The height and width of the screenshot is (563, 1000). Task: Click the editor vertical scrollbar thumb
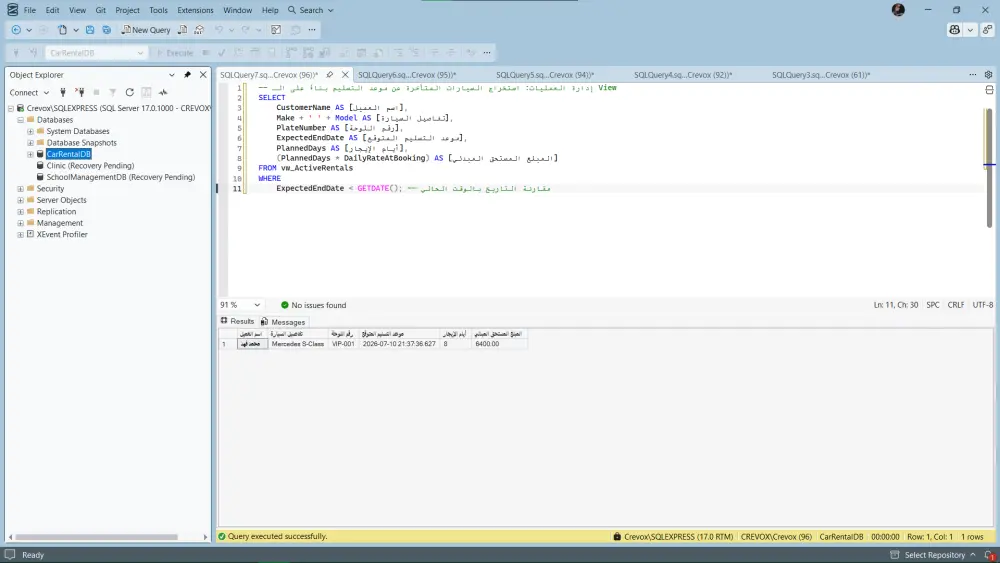click(989, 167)
